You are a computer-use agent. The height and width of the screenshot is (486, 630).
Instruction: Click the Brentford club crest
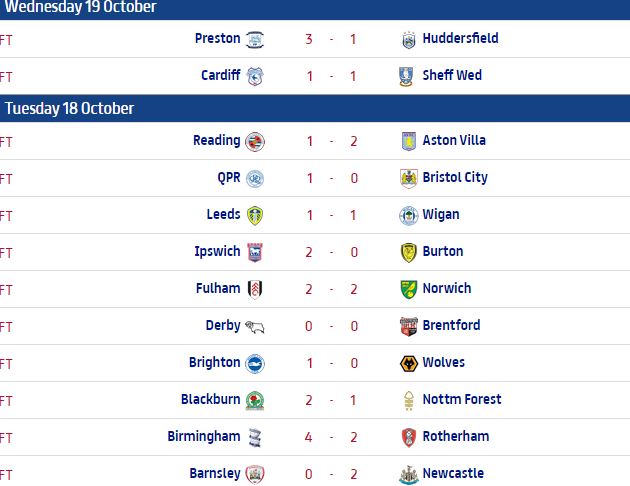[x=408, y=326]
